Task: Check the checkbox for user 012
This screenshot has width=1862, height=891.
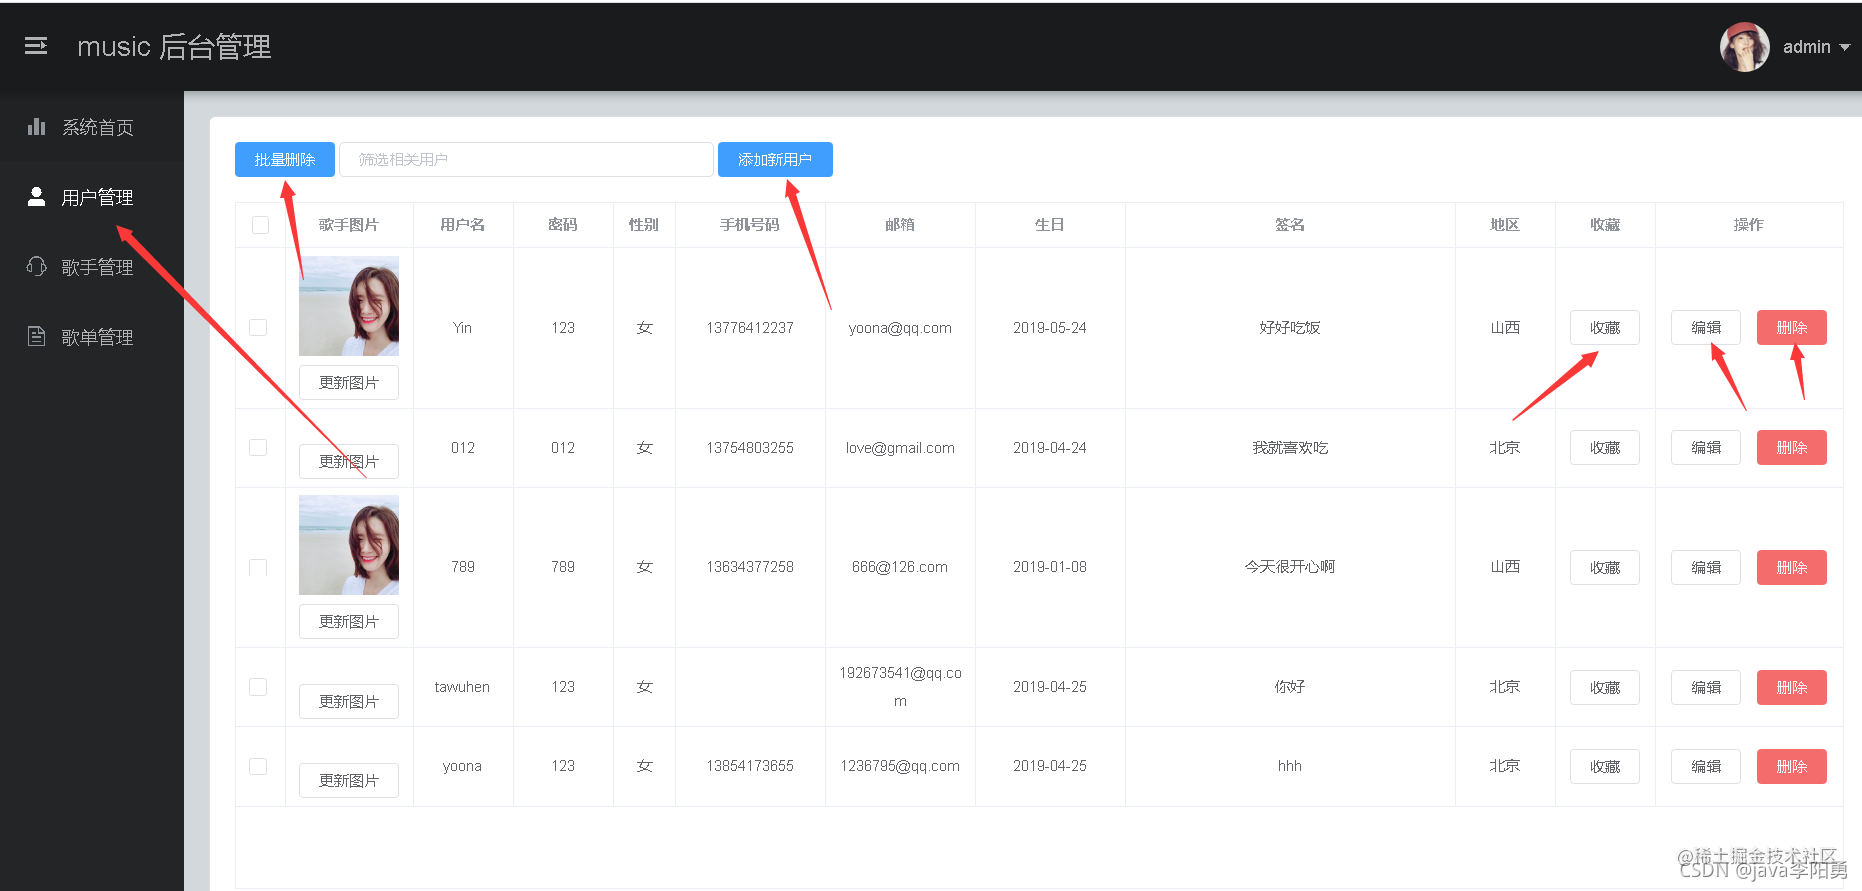Action: point(258,447)
